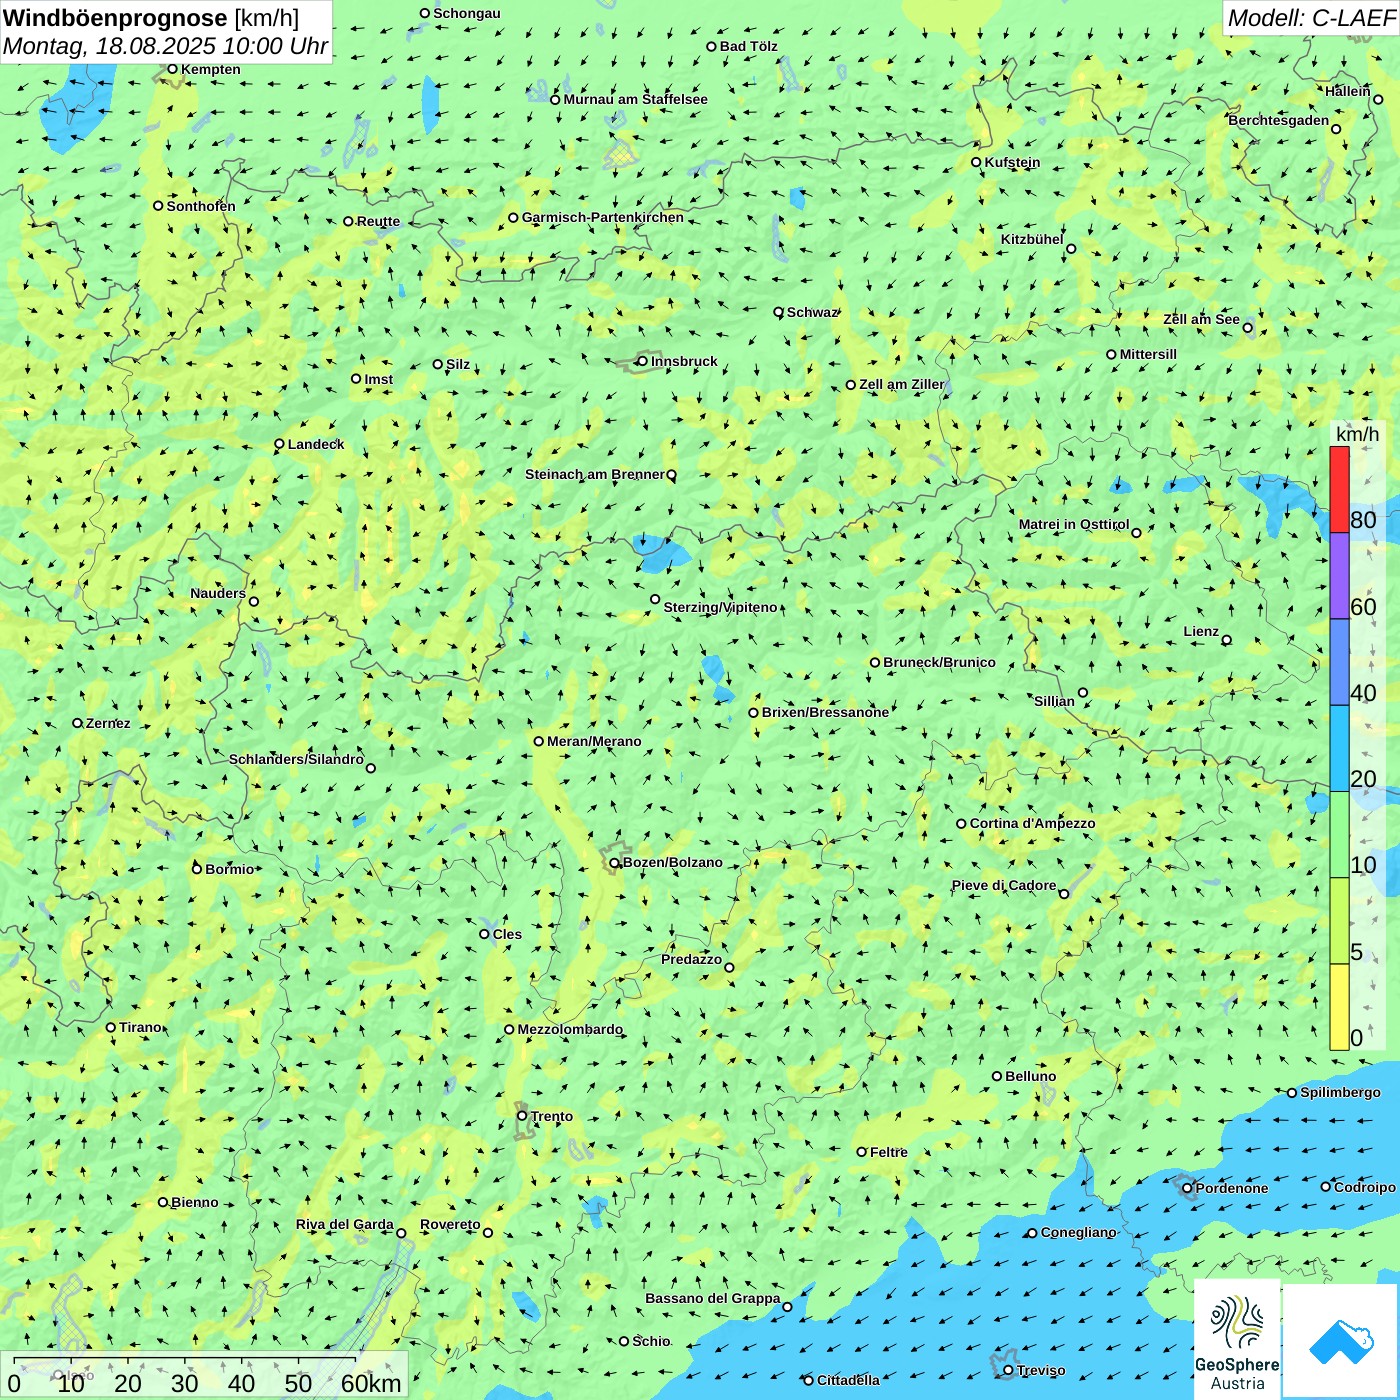Click the Bienno label
This screenshot has width=1400, height=1400.
(x=194, y=1202)
